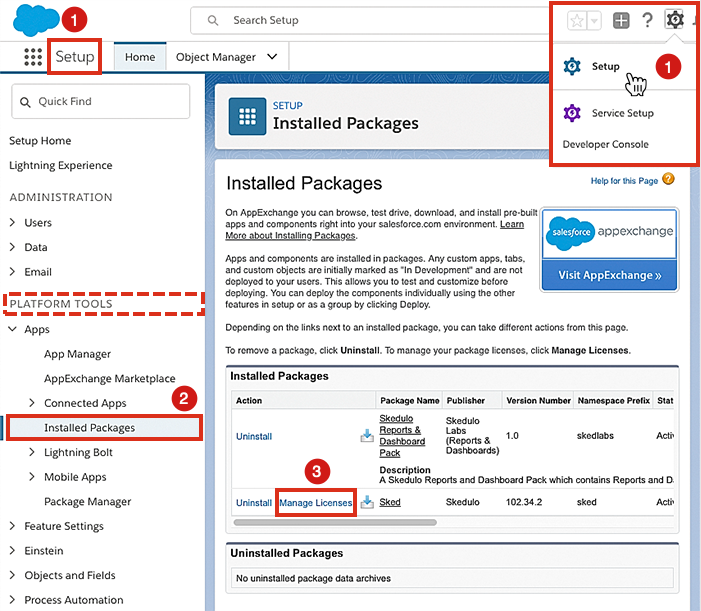Click the skedlabs namespace cell
The width and height of the screenshot is (701, 611).
point(595,436)
